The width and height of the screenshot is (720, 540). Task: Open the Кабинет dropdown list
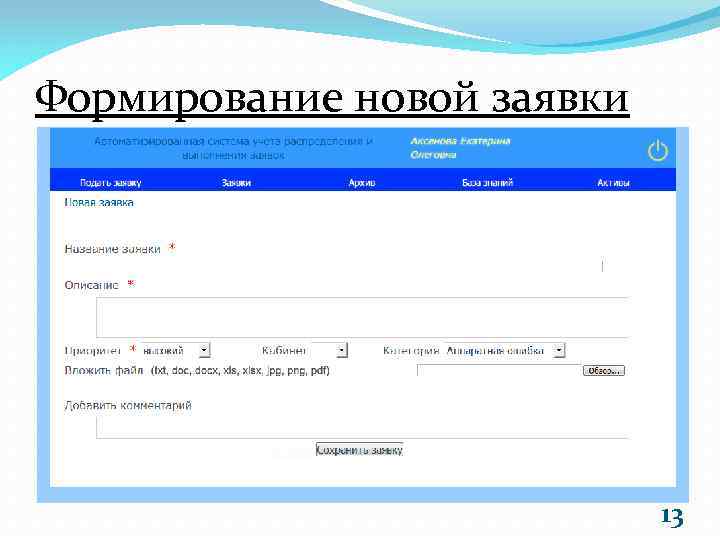click(x=329, y=351)
